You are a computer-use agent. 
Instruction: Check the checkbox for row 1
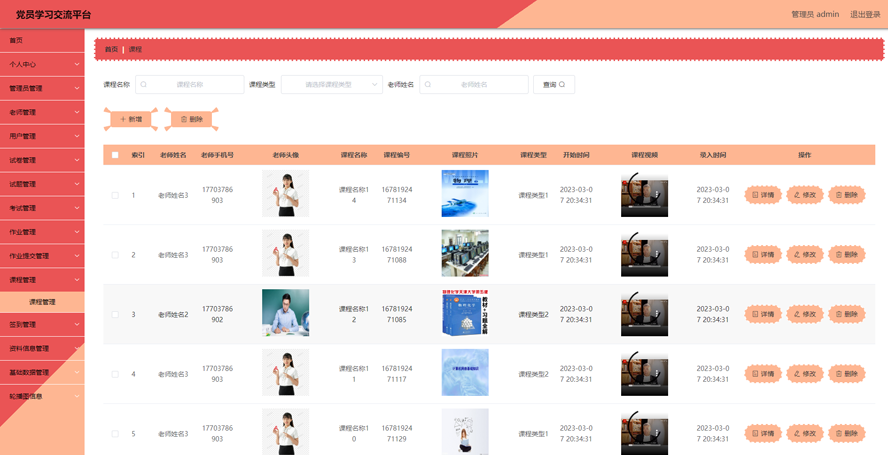pyautogui.click(x=115, y=195)
